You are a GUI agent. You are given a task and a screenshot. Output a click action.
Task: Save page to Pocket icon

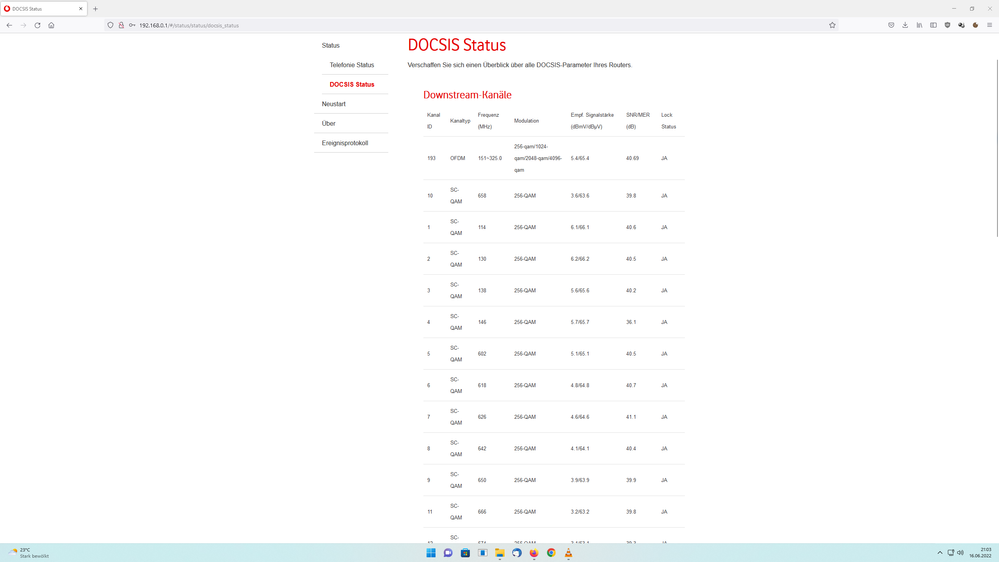[x=891, y=25]
